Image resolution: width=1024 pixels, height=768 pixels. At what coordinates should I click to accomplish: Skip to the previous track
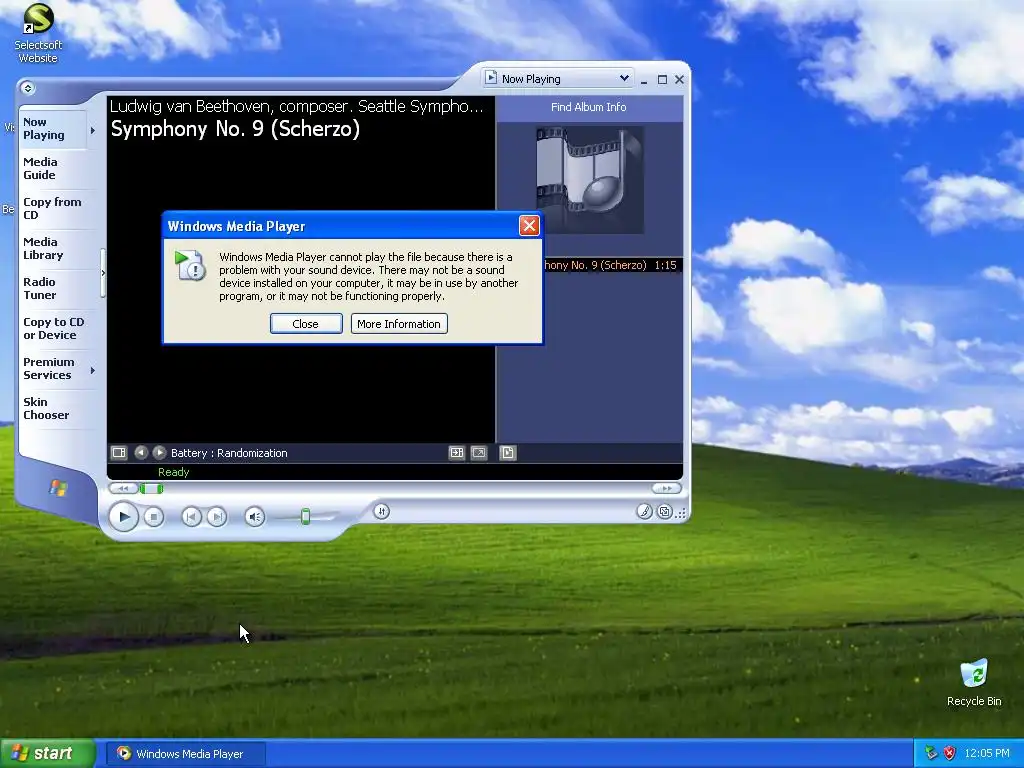pyautogui.click(x=191, y=517)
